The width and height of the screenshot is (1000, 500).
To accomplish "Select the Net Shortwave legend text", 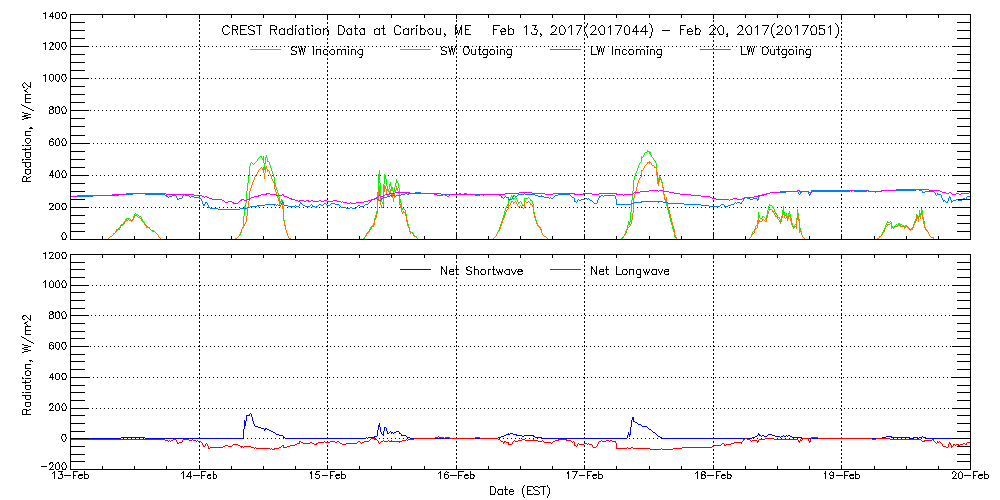I will coord(480,271).
